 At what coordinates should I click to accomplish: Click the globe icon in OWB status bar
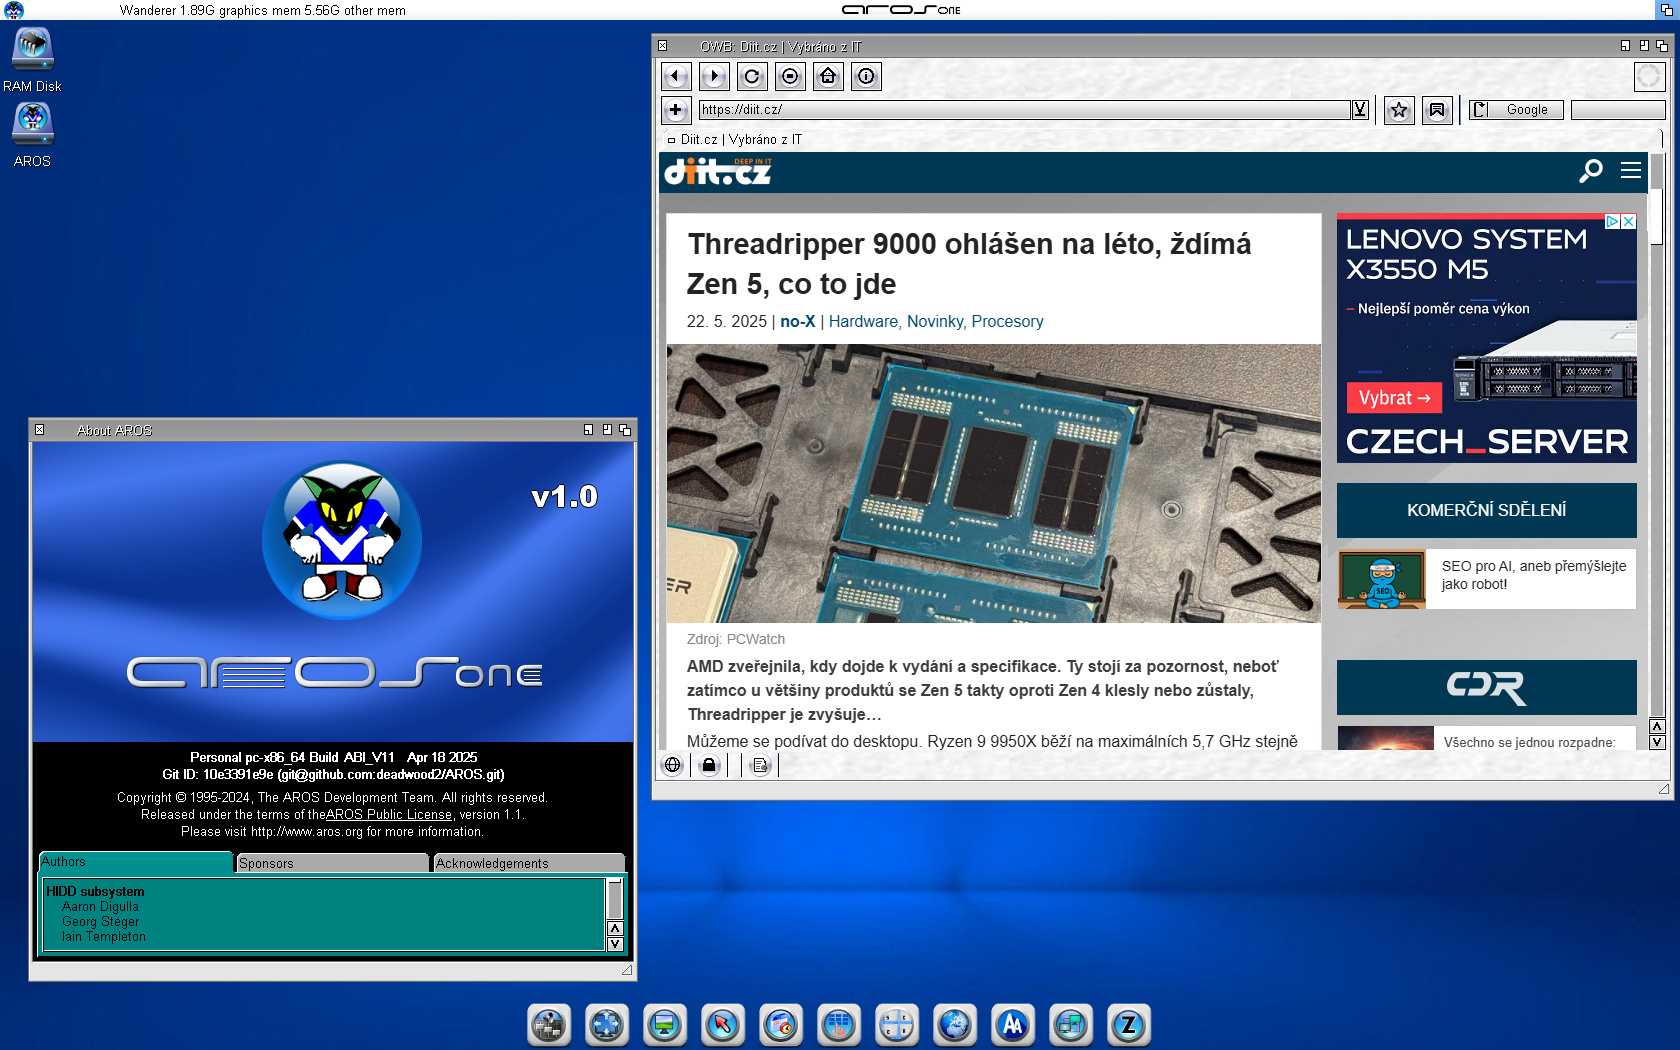click(x=673, y=766)
